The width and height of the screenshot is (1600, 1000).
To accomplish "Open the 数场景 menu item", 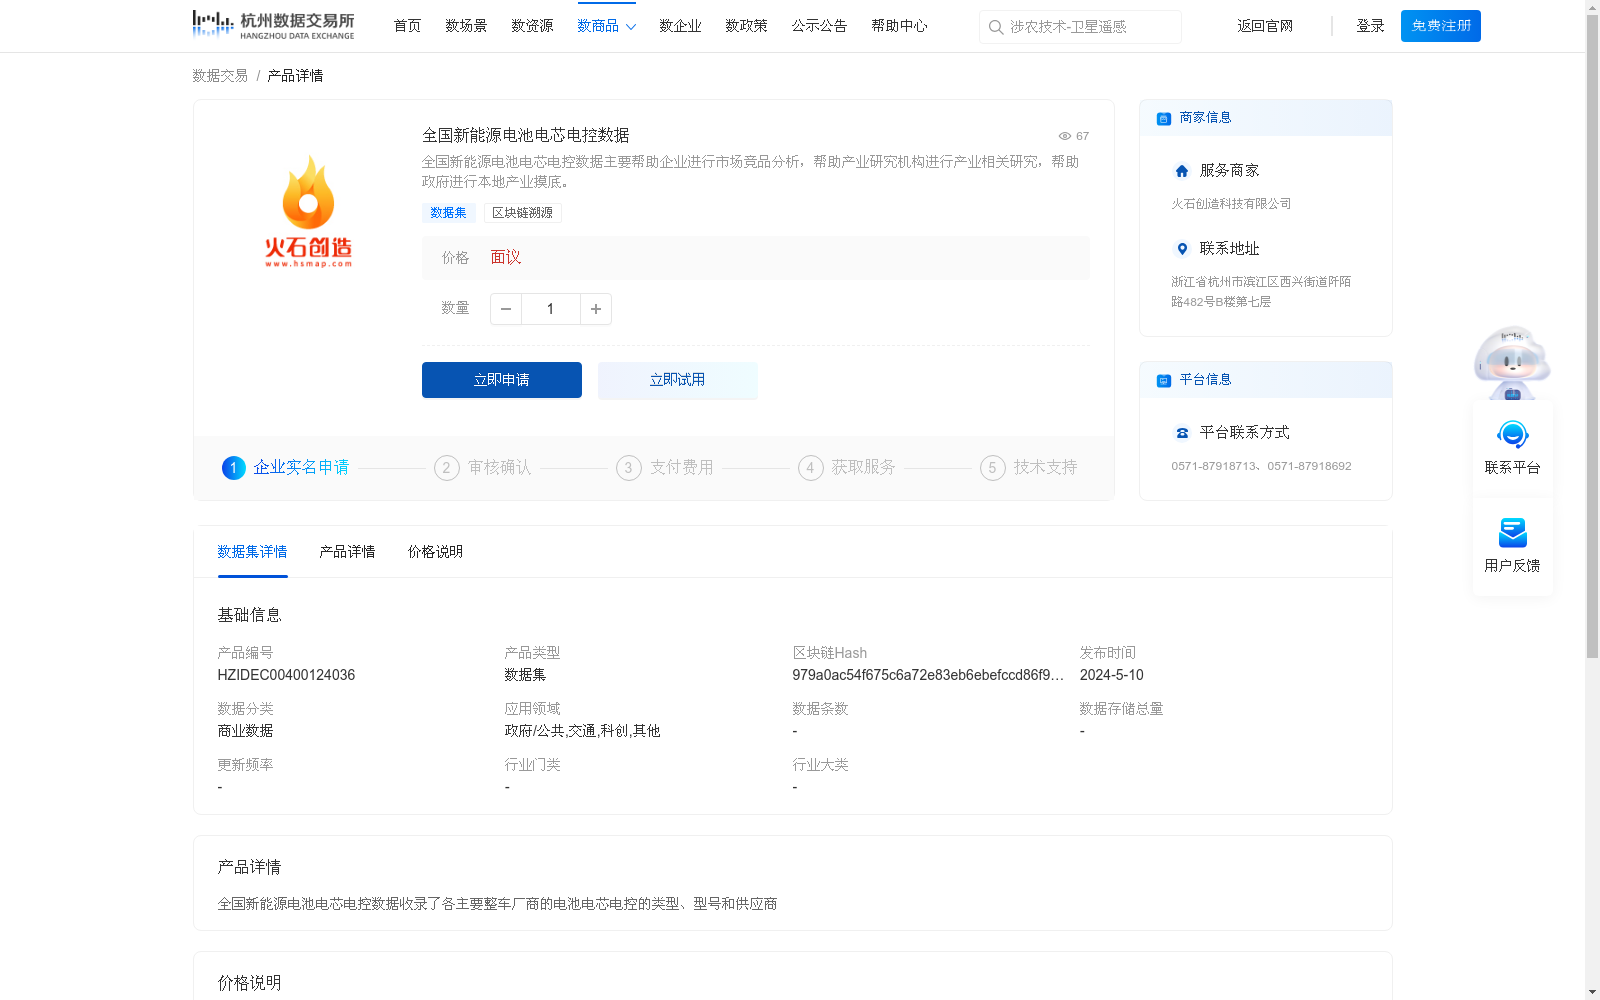I will coord(466,26).
